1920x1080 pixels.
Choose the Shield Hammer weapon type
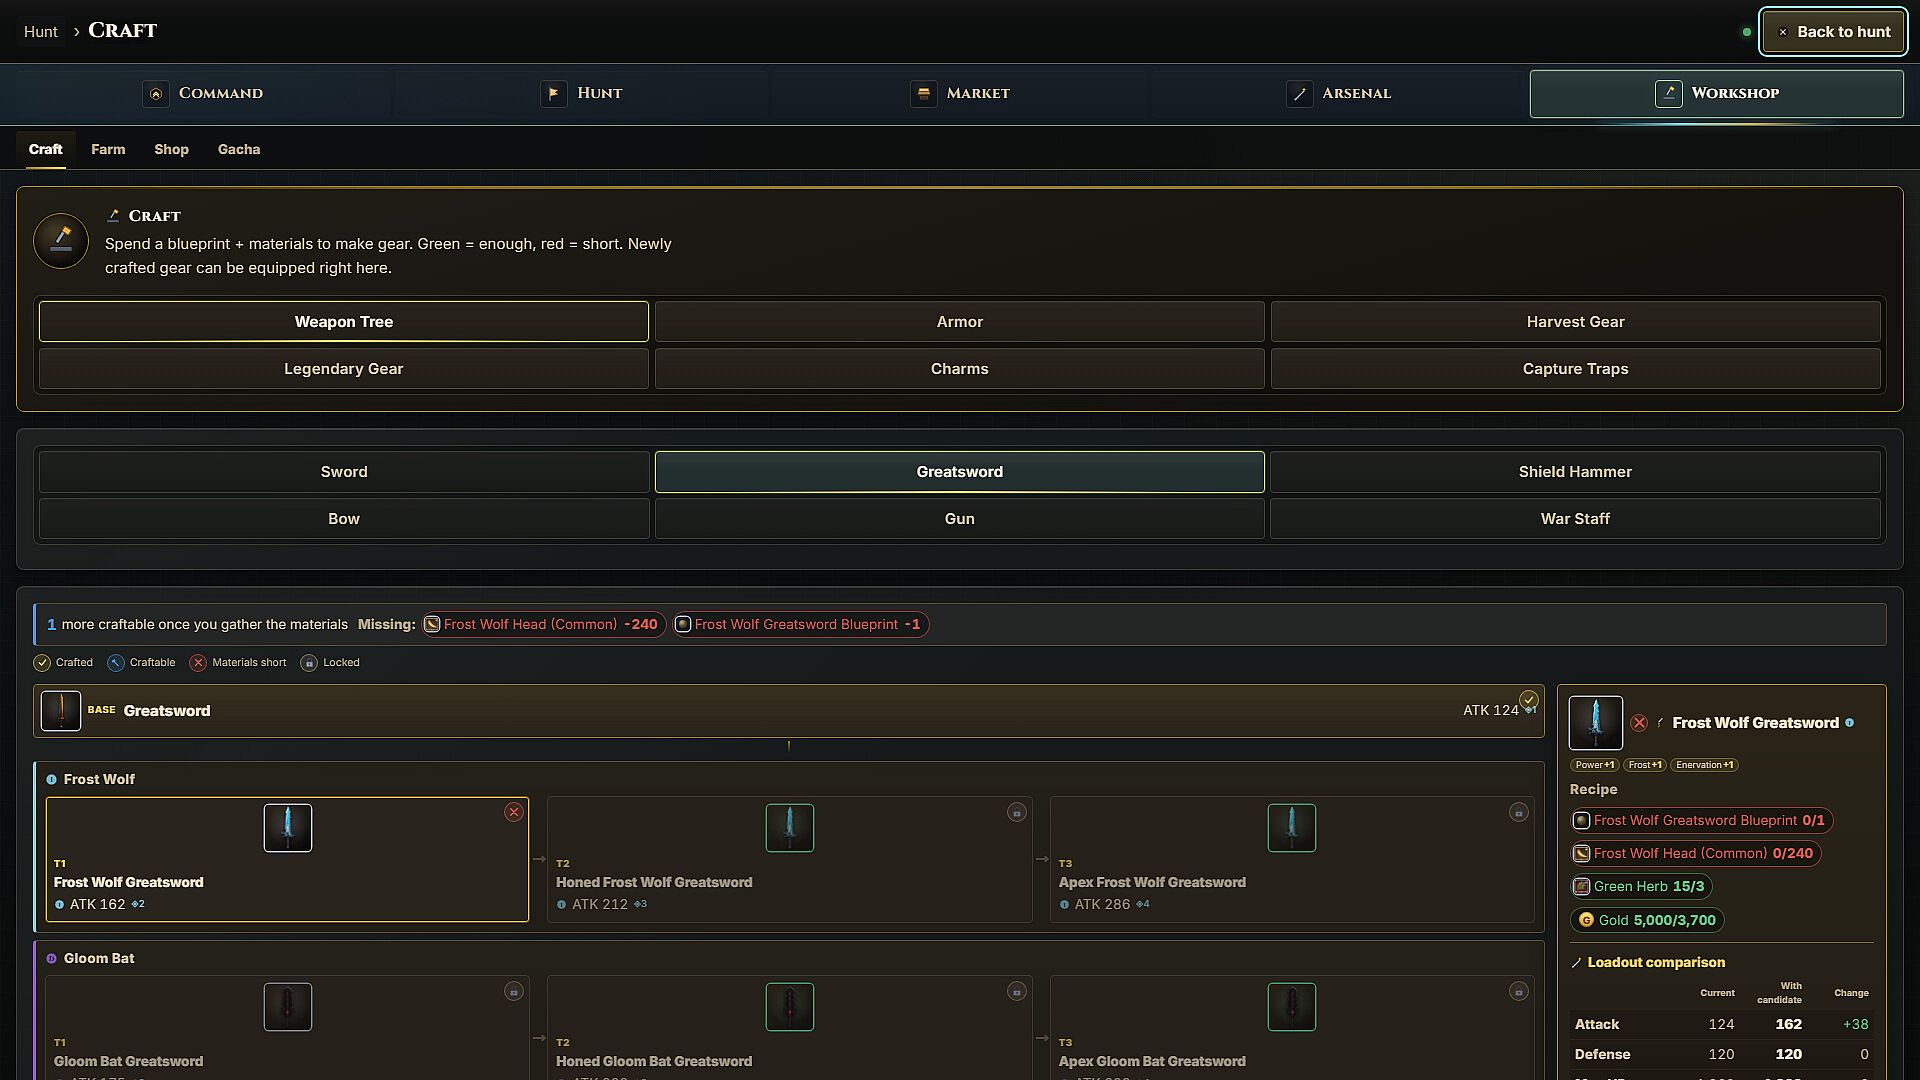click(1575, 472)
